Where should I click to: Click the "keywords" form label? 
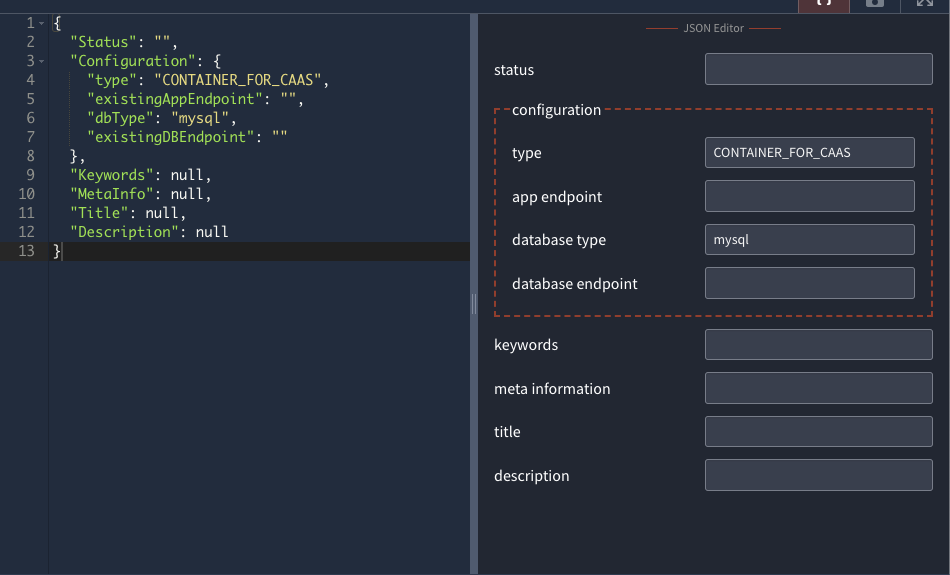click(x=526, y=345)
